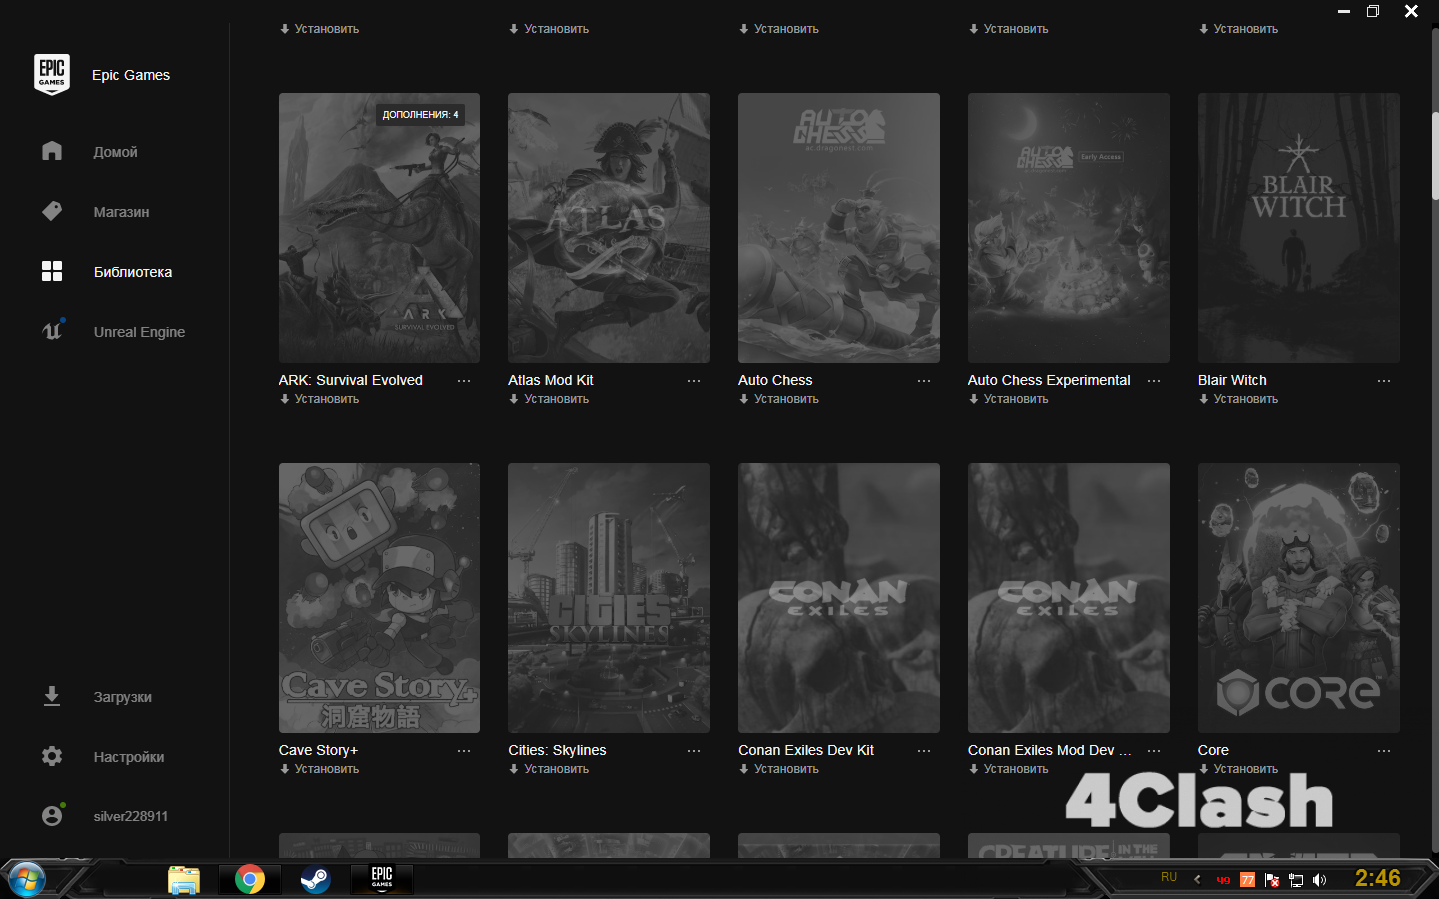
Task: Click the Epic Games logo icon
Action: pos(52,75)
